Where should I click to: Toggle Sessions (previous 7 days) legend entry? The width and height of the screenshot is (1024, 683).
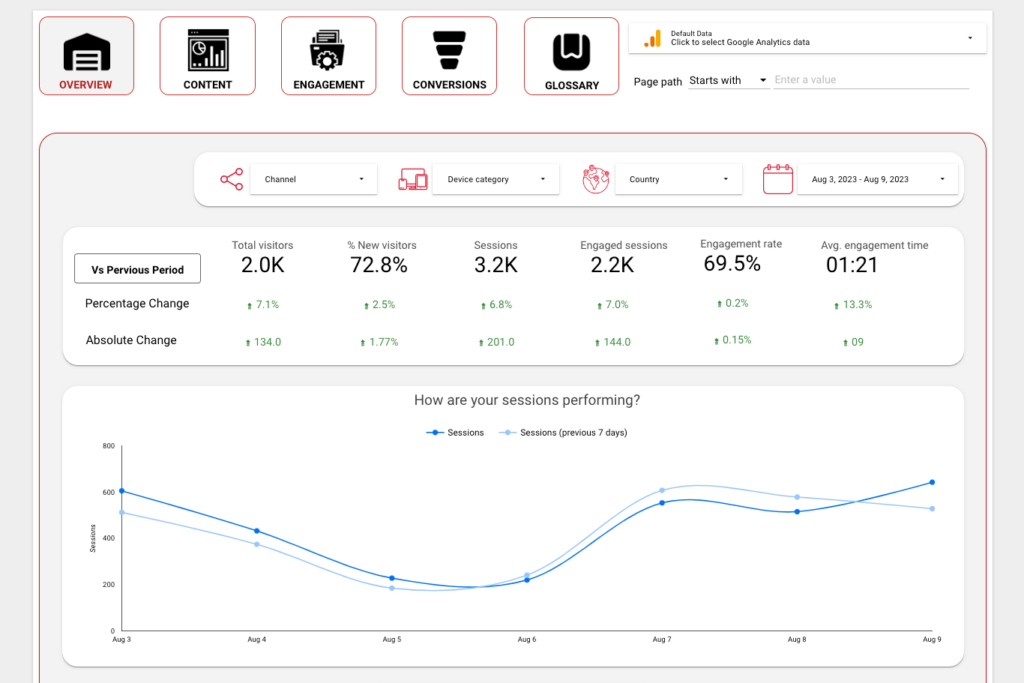(x=565, y=433)
